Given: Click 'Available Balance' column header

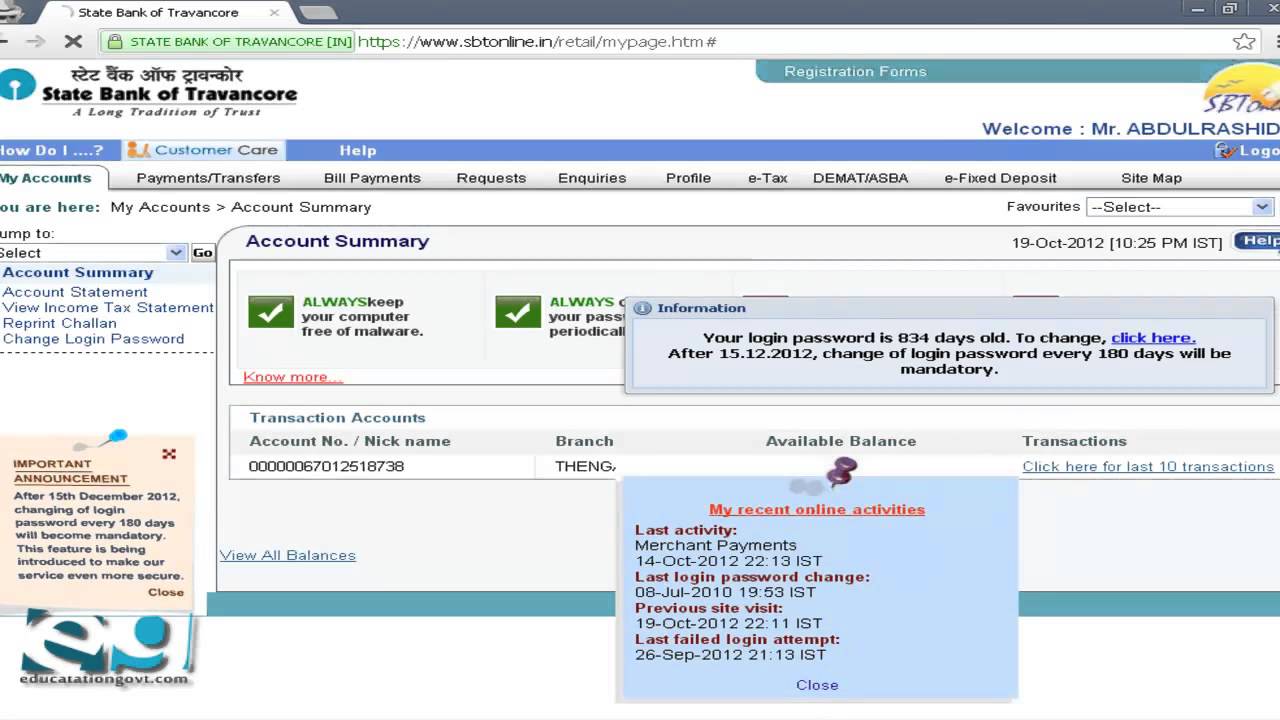Looking at the screenshot, I should point(841,441).
